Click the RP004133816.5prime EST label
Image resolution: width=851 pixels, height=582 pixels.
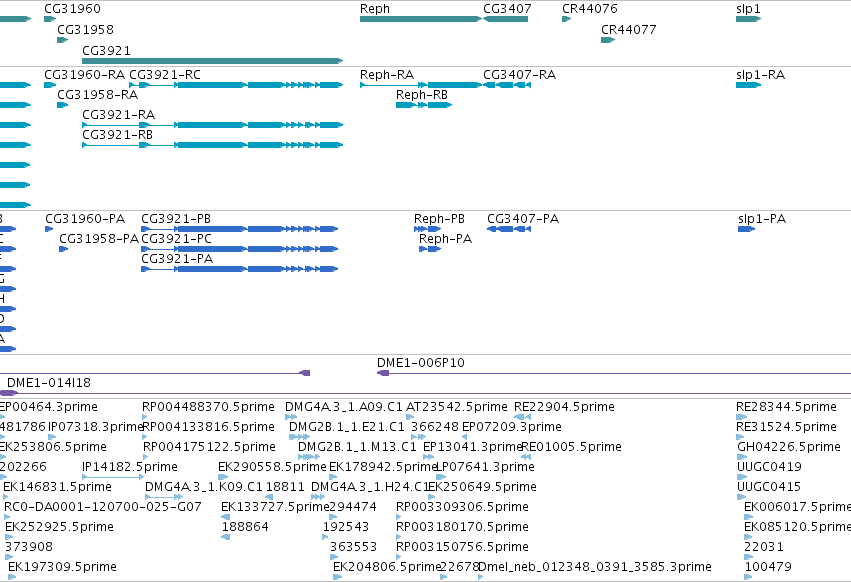click(208, 427)
